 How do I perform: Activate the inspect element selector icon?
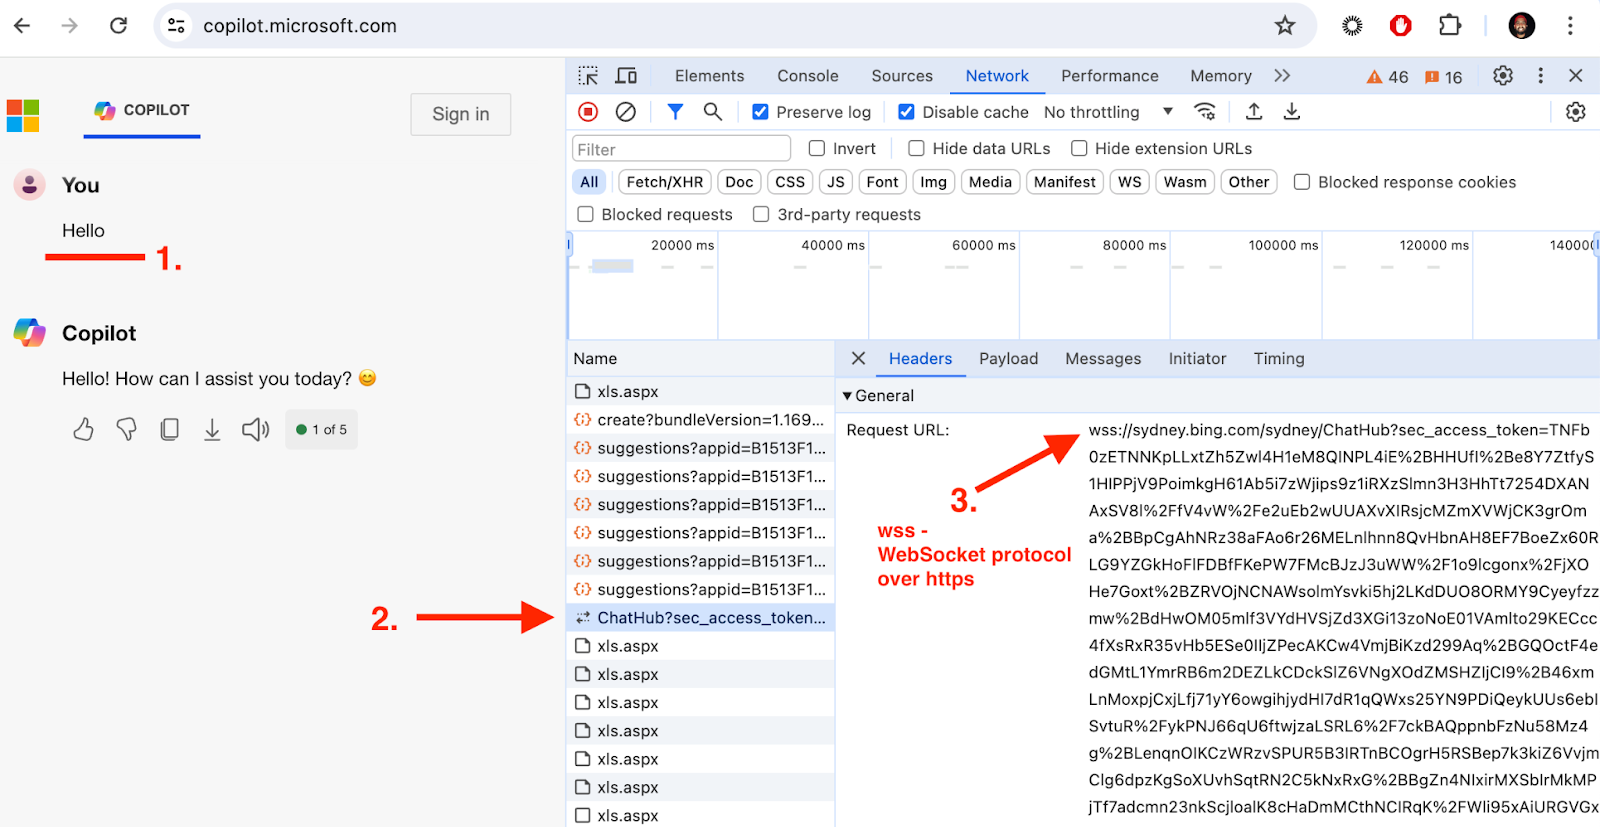[588, 76]
